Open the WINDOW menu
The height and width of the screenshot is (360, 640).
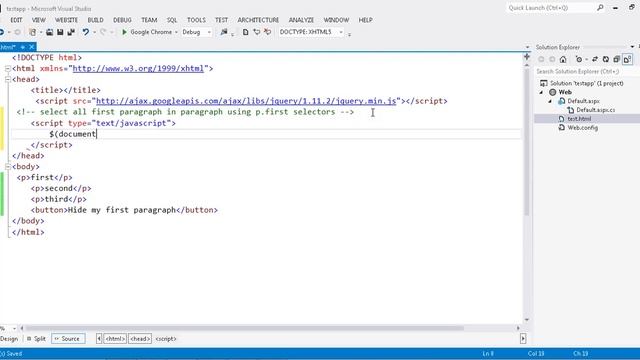pyautogui.click(x=336, y=20)
